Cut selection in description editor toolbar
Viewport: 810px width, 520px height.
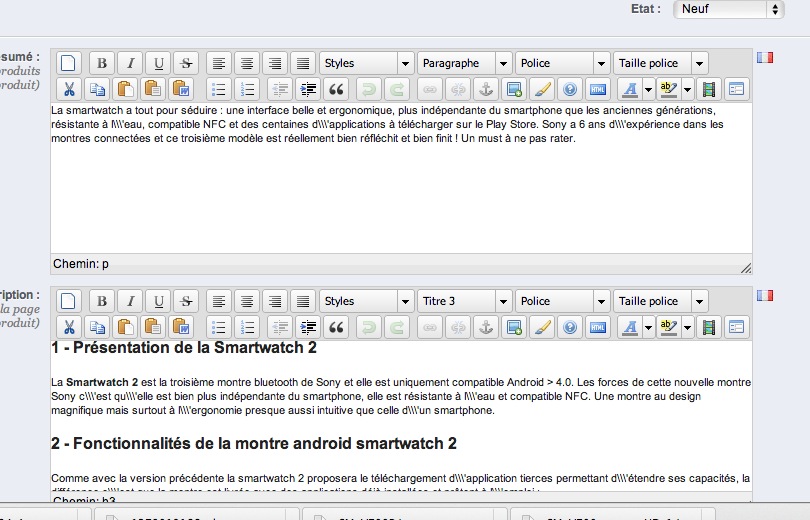tap(69, 327)
